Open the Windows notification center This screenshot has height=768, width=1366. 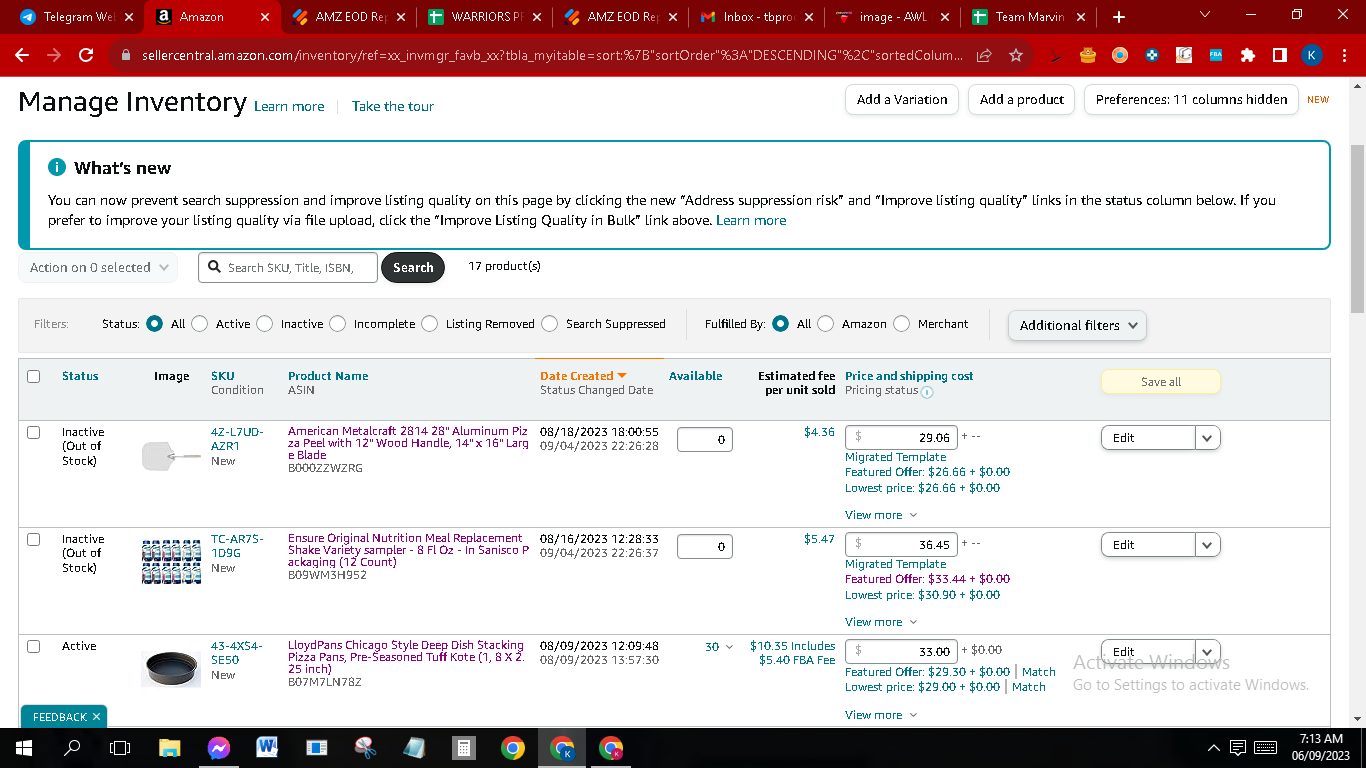click(1238, 747)
